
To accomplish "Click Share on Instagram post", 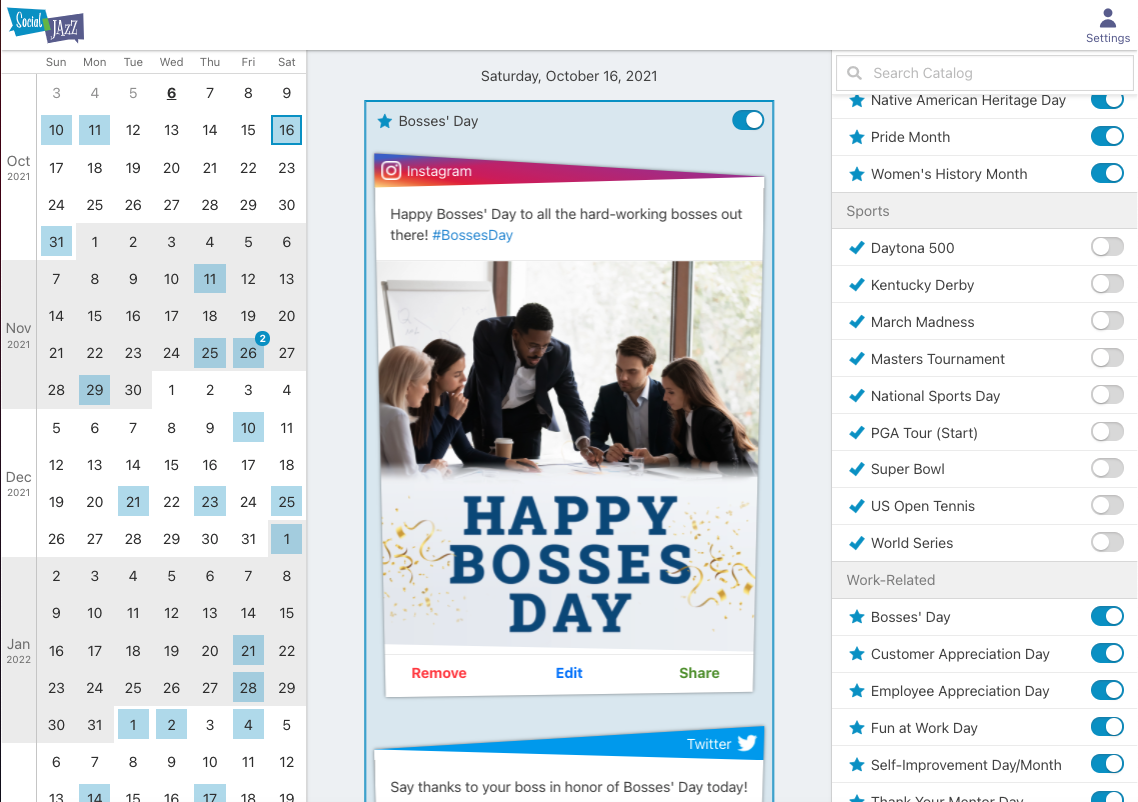I will pyautogui.click(x=699, y=674).
